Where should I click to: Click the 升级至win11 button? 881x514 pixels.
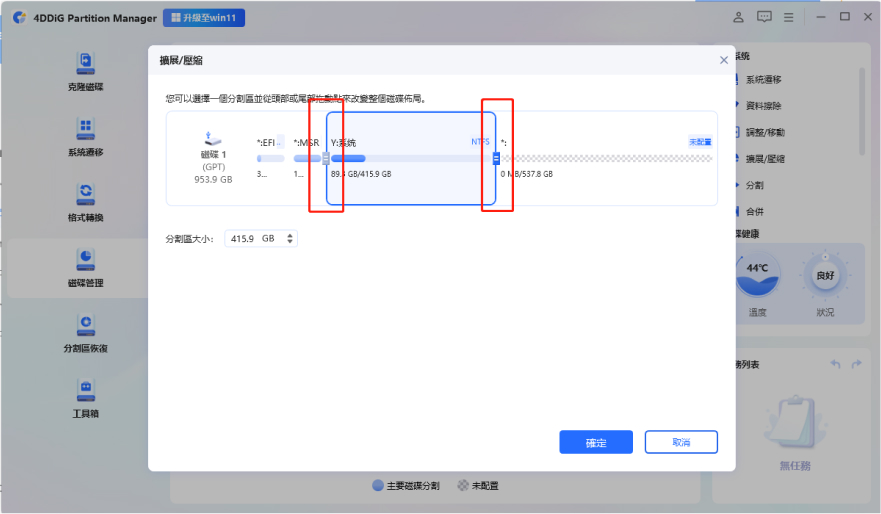point(204,18)
